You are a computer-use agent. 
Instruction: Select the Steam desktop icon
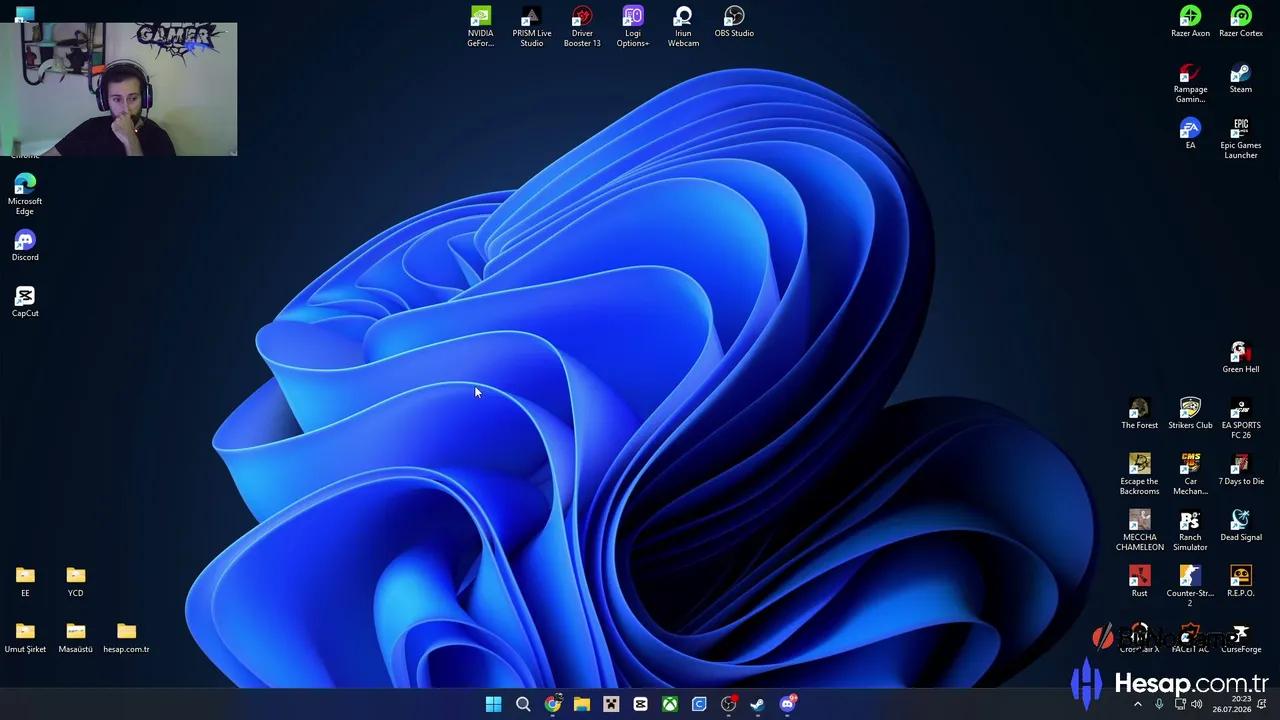[x=1240, y=79]
